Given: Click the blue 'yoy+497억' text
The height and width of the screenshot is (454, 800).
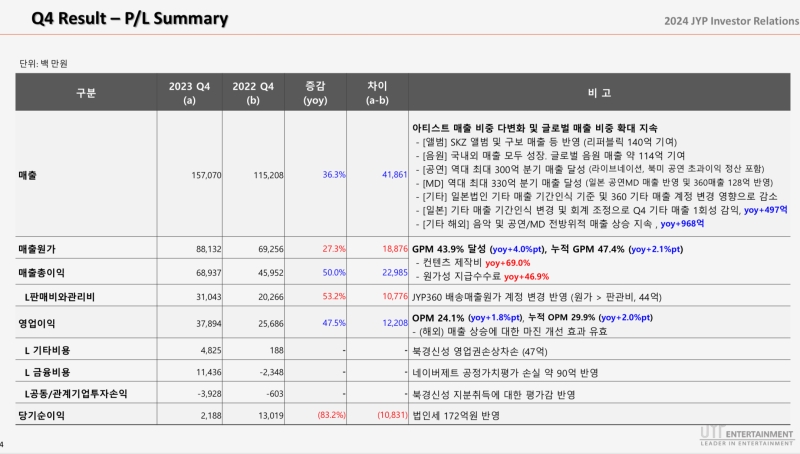Looking at the screenshot, I should 765,210.
